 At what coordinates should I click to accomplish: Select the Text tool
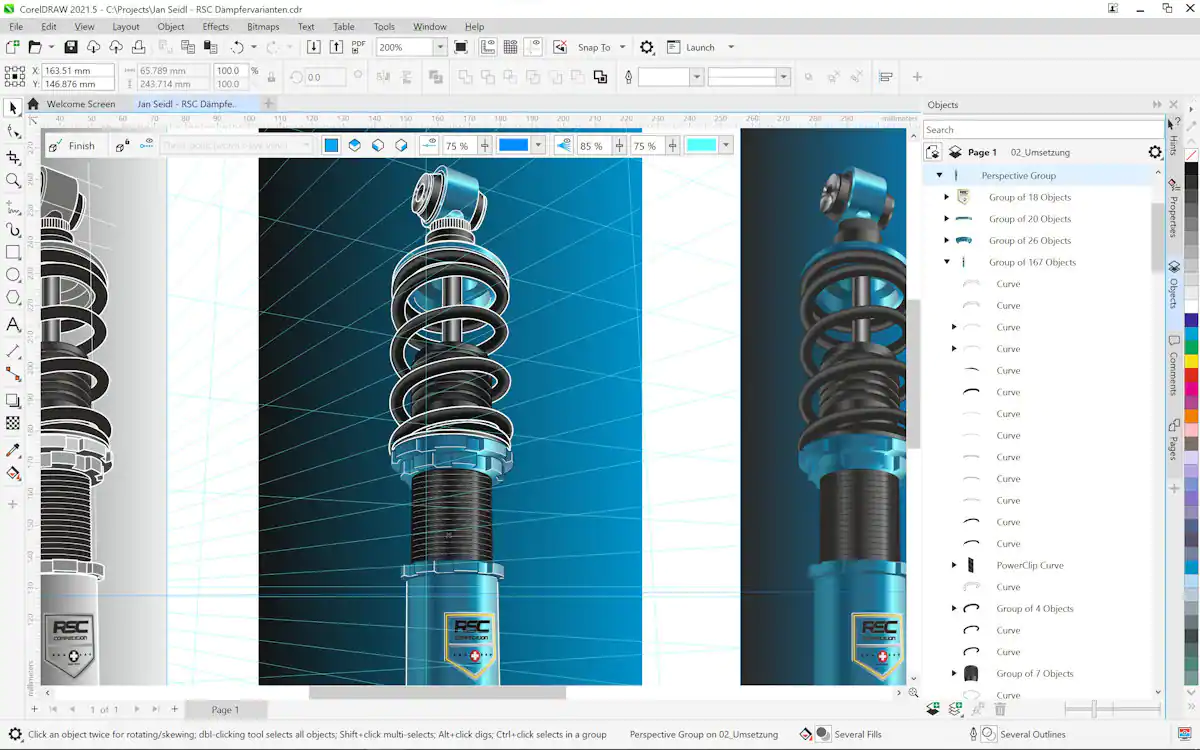pos(13,325)
